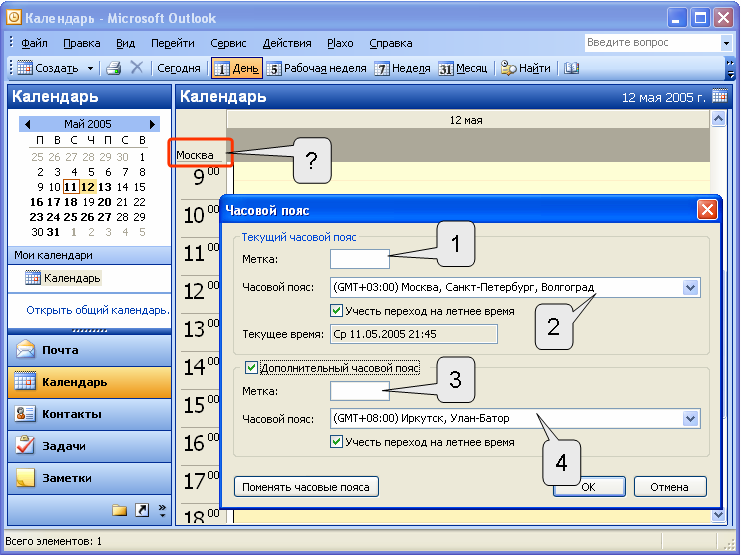Toggle Дополнительный часовой пояс checkbox

(251, 368)
